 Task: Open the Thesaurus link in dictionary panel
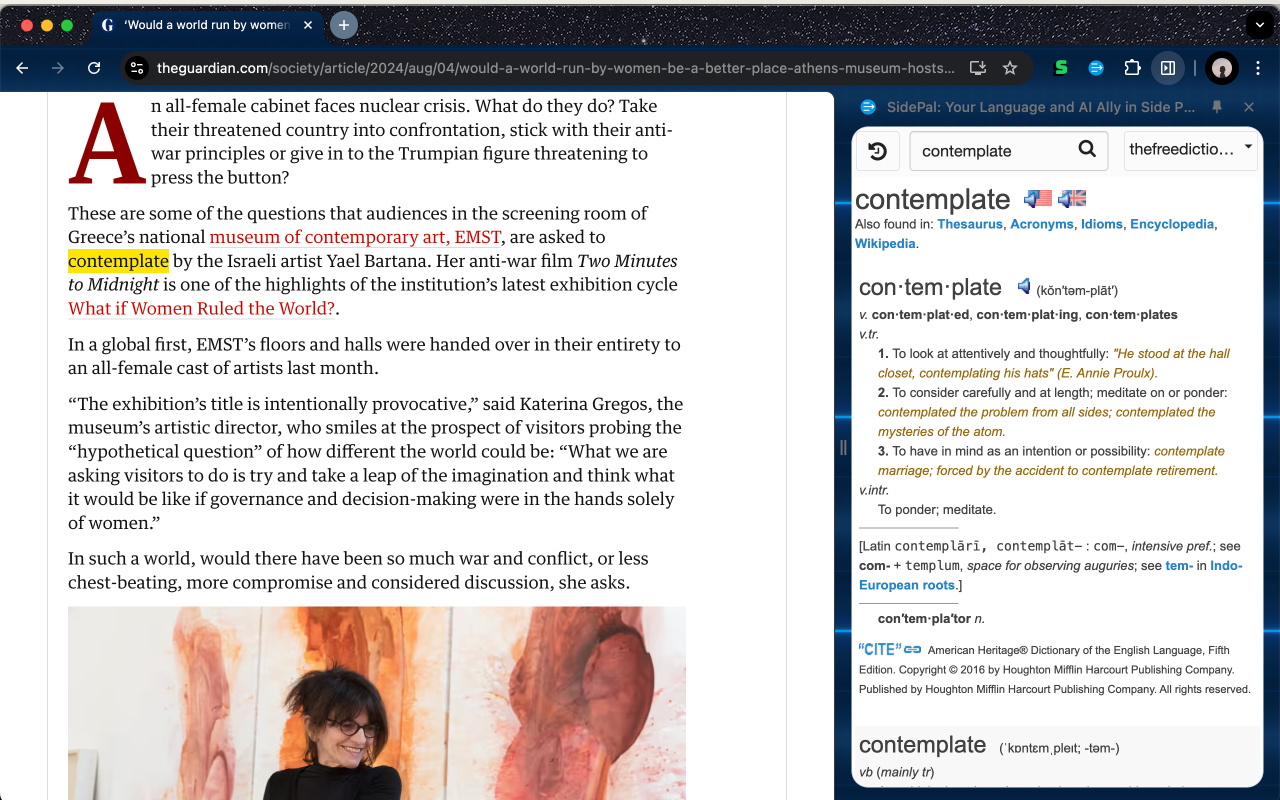pyautogui.click(x=970, y=224)
